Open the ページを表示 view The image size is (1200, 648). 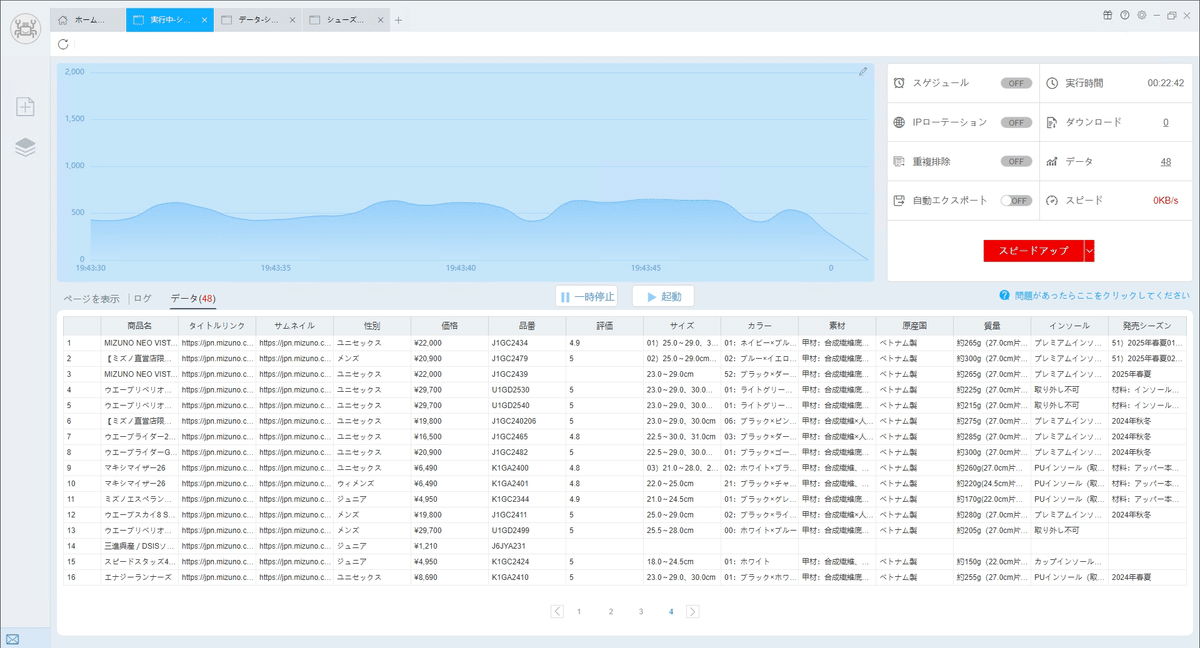click(x=92, y=298)
